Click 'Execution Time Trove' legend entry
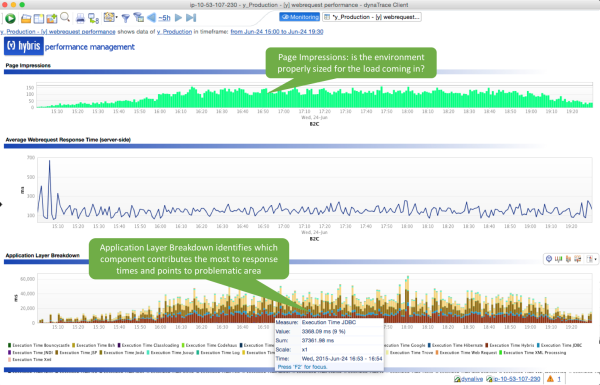The height and width of the screenshot is (385, 600). tap(409, 352)
